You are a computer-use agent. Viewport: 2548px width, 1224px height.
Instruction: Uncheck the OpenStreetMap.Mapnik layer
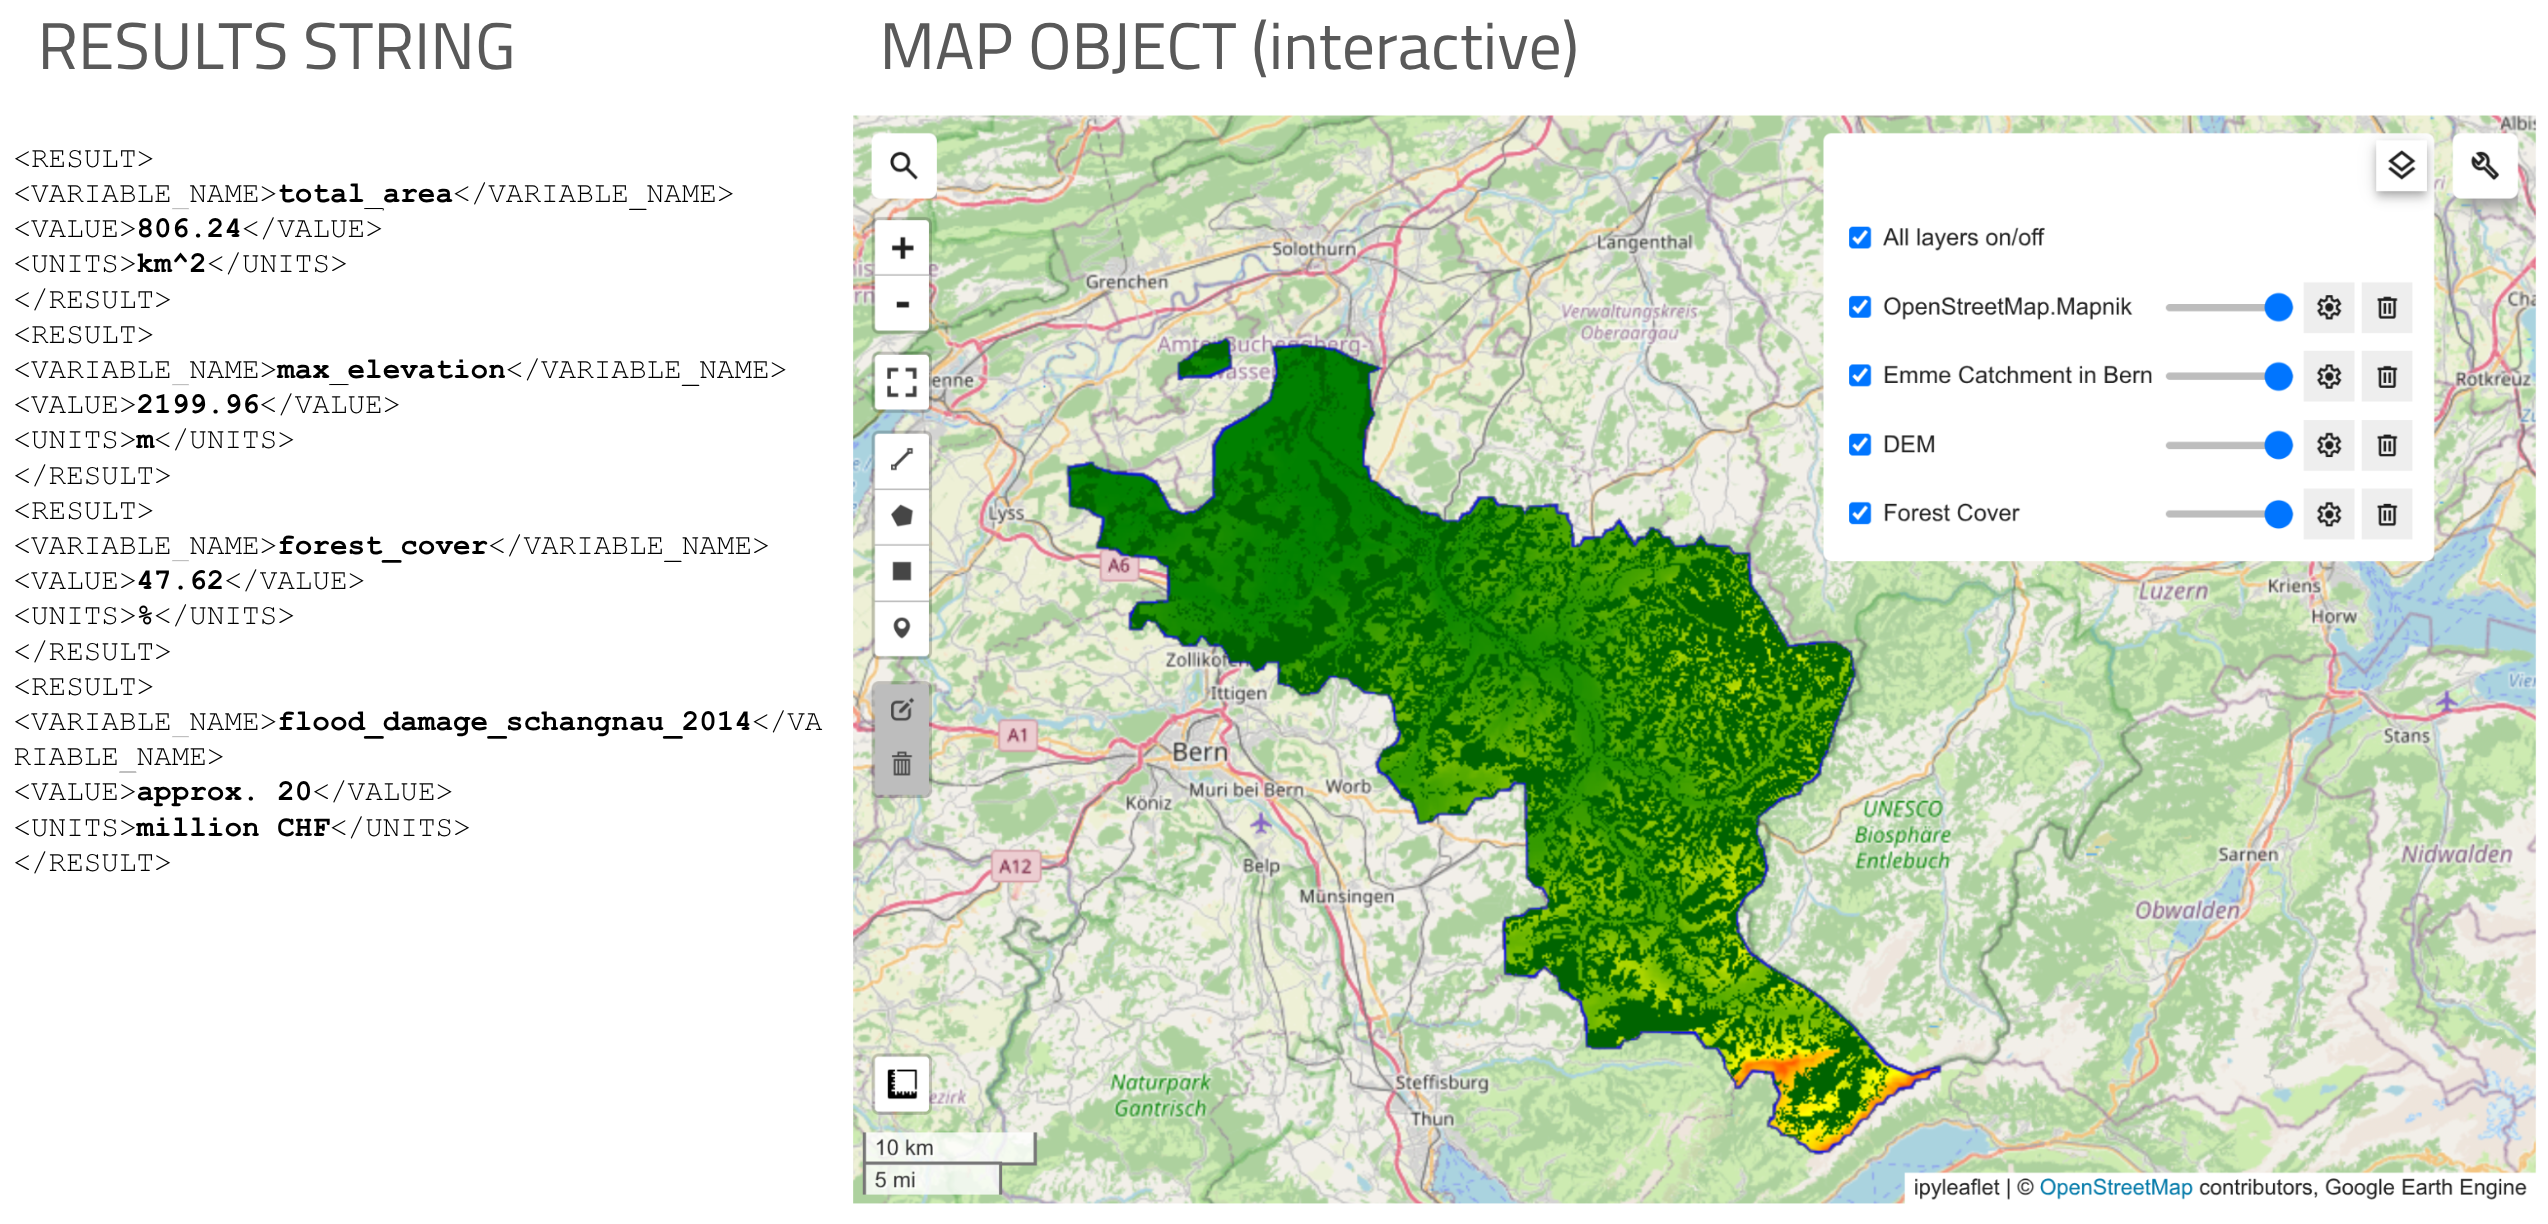pos(1860,307)
